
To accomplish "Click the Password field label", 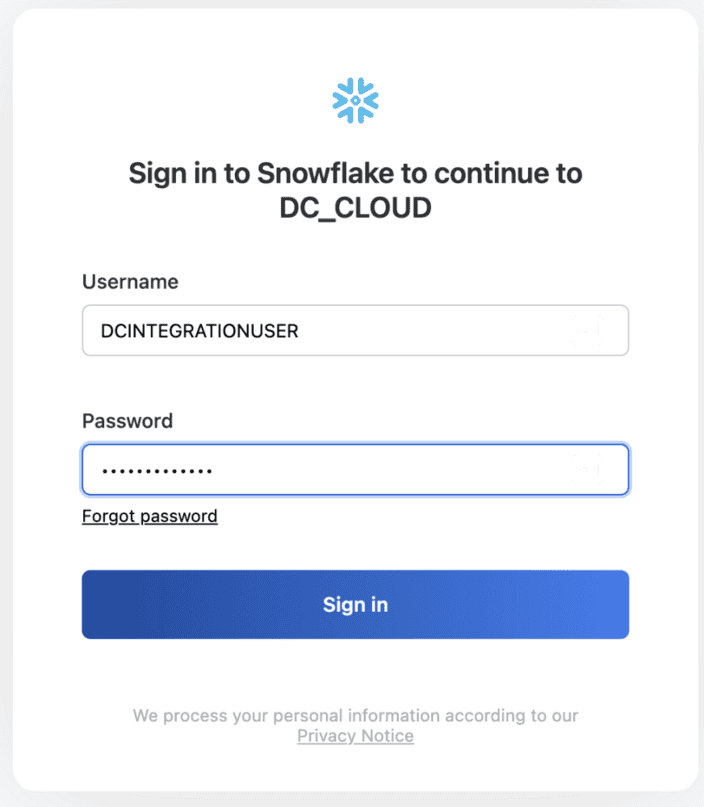I will tap(127, 421).
